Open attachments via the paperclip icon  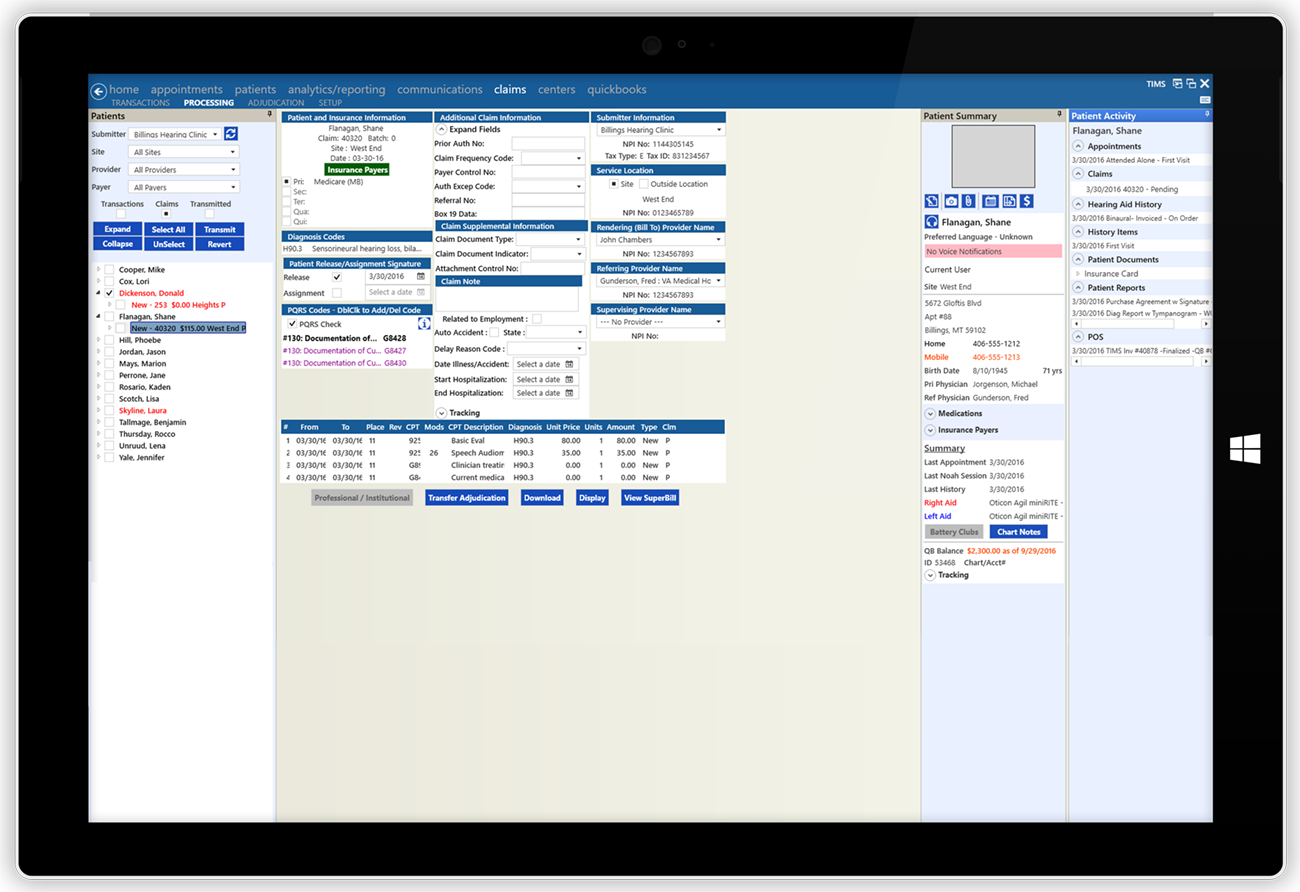pyautogui.click(x=968, y=200)
